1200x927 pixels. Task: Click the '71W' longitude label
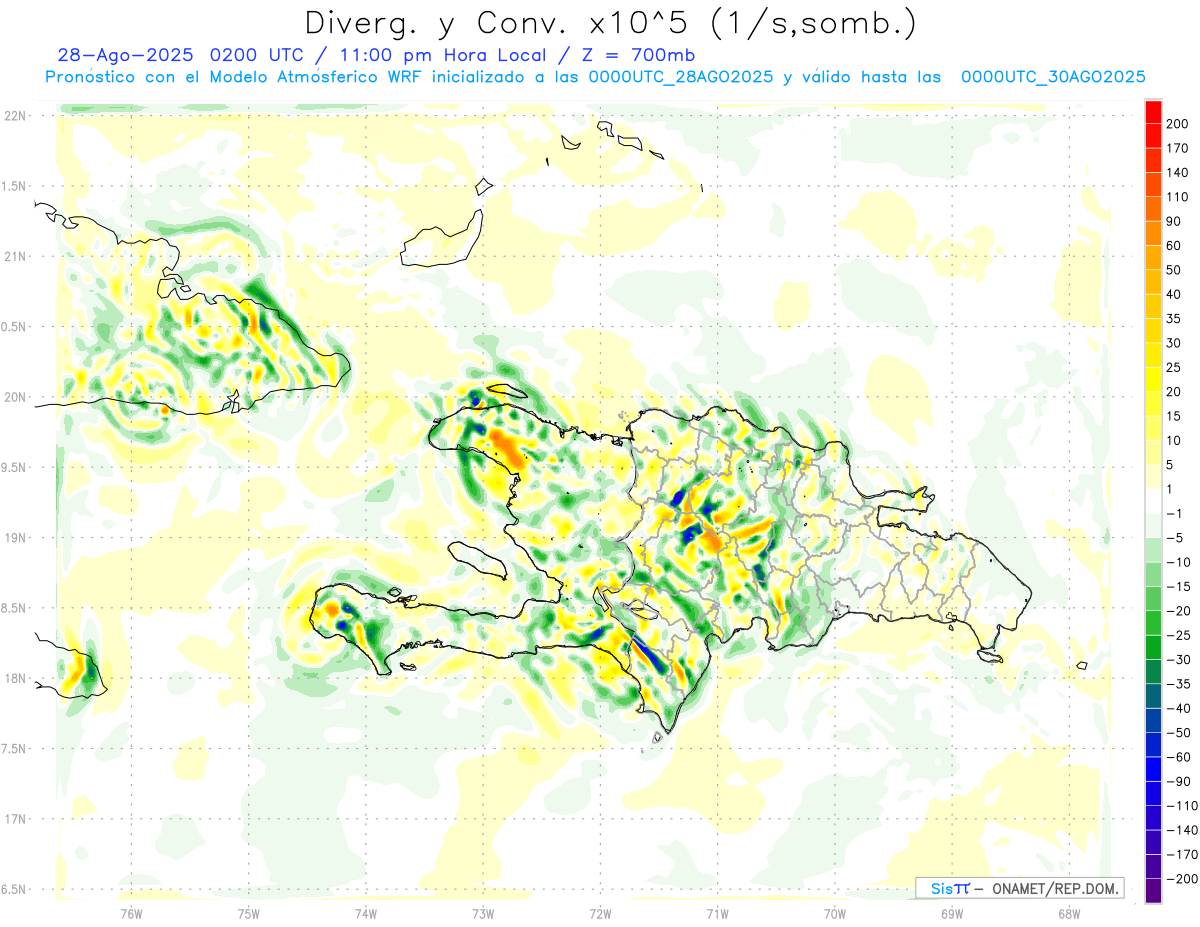(717, 914)
